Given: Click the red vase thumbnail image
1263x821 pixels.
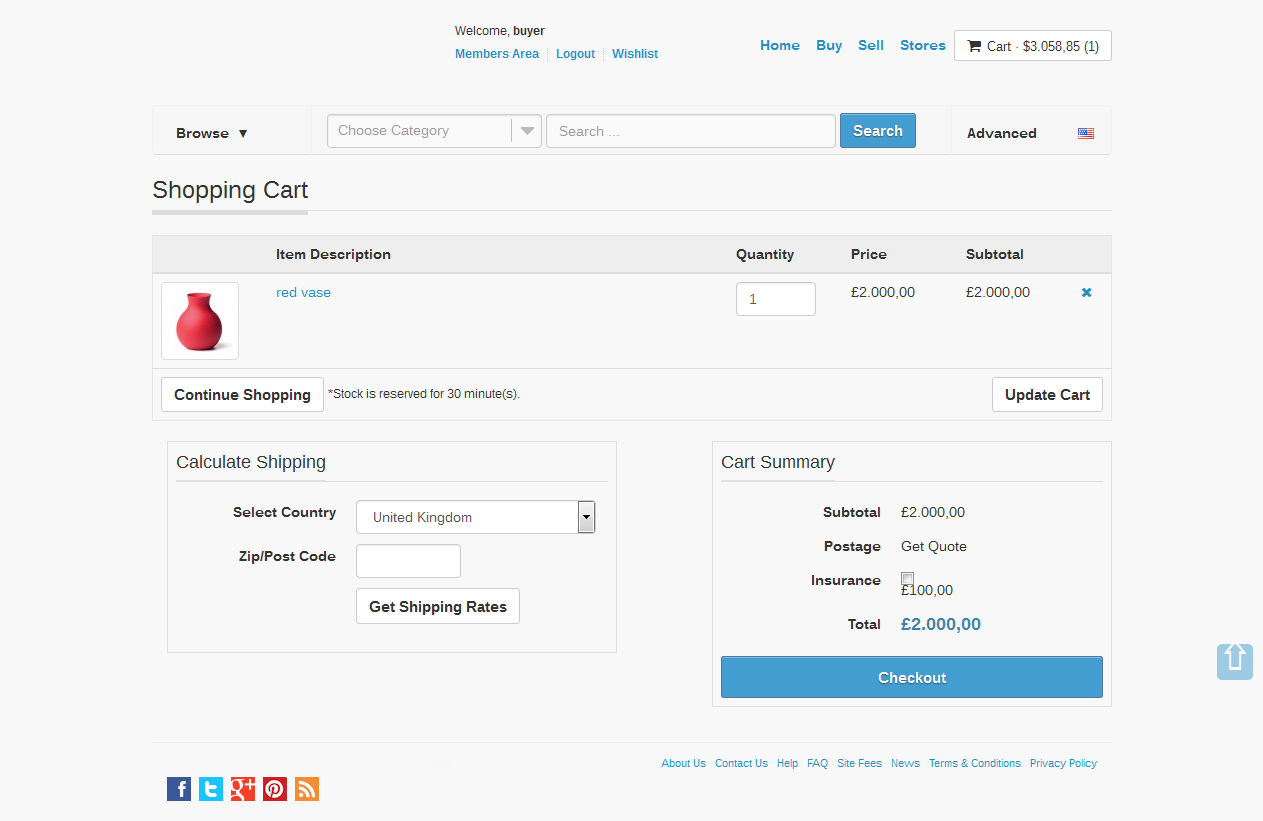Looking at the screenshot, I should pyautogui.click(x=200, y=321).
